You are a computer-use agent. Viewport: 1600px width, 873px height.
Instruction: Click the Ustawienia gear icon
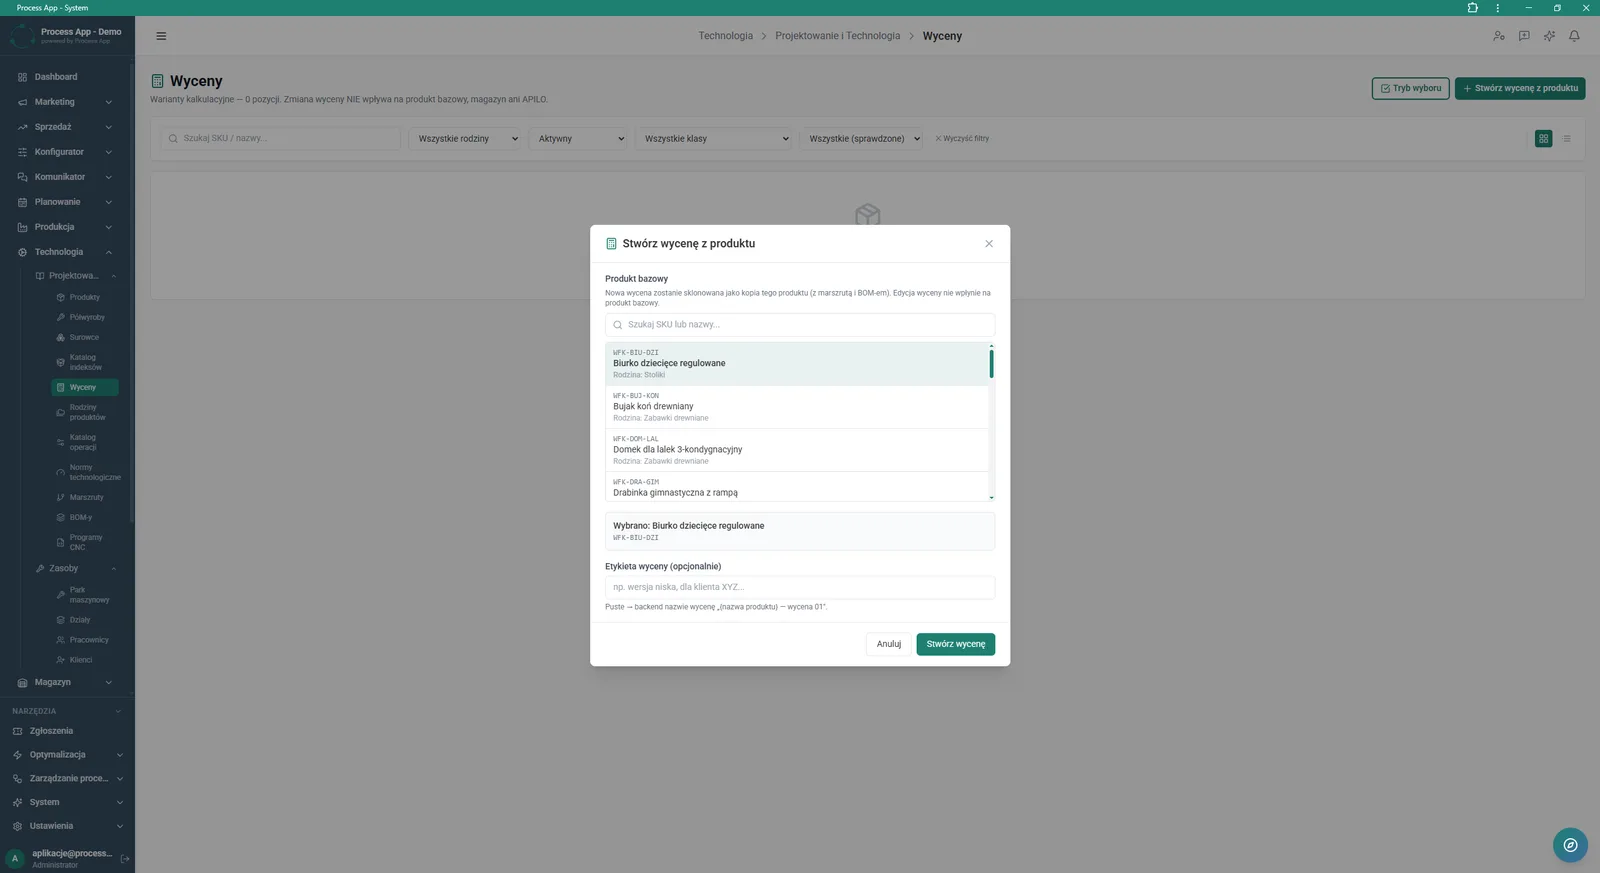(17, 826)
